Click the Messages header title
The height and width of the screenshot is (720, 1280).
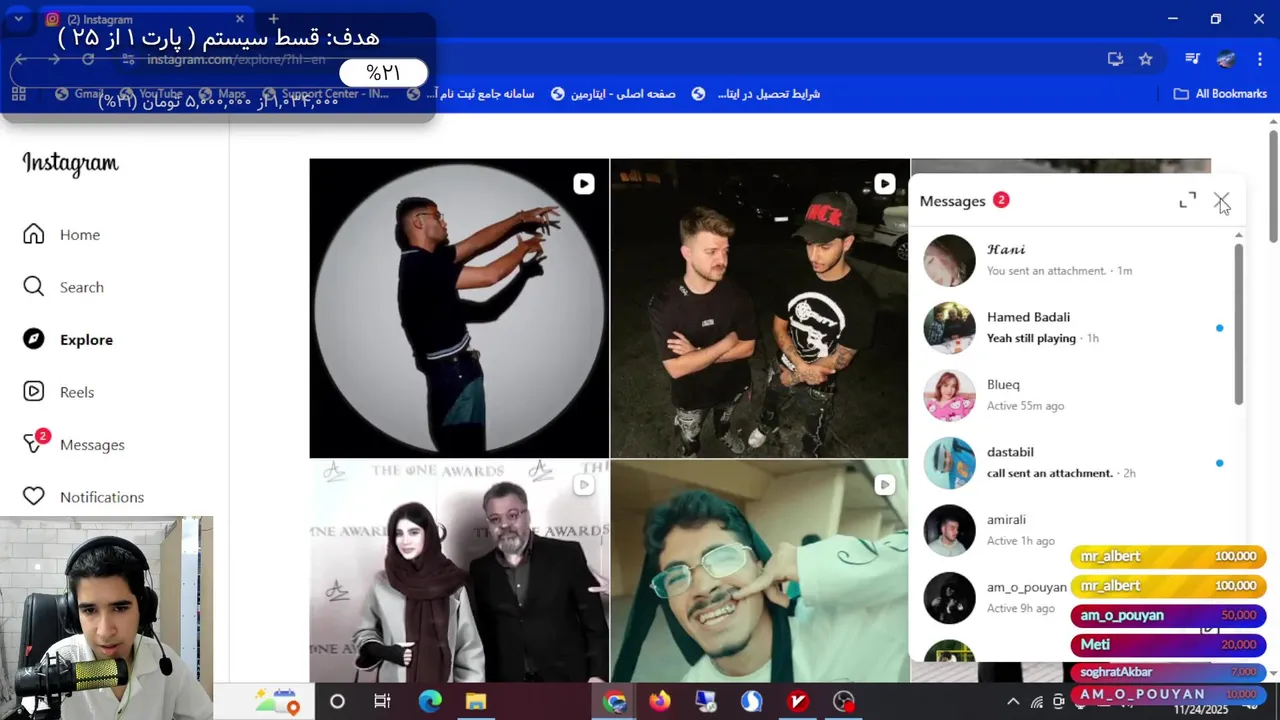point(952,201)
